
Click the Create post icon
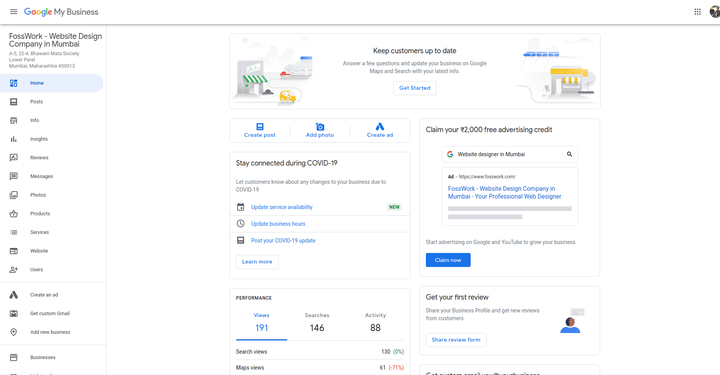260,127
